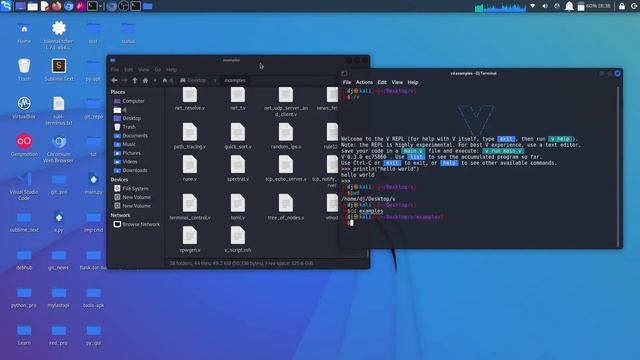Select the toml.v file
The width and height of the screenshot is (640, 360).
pos(238,207)
